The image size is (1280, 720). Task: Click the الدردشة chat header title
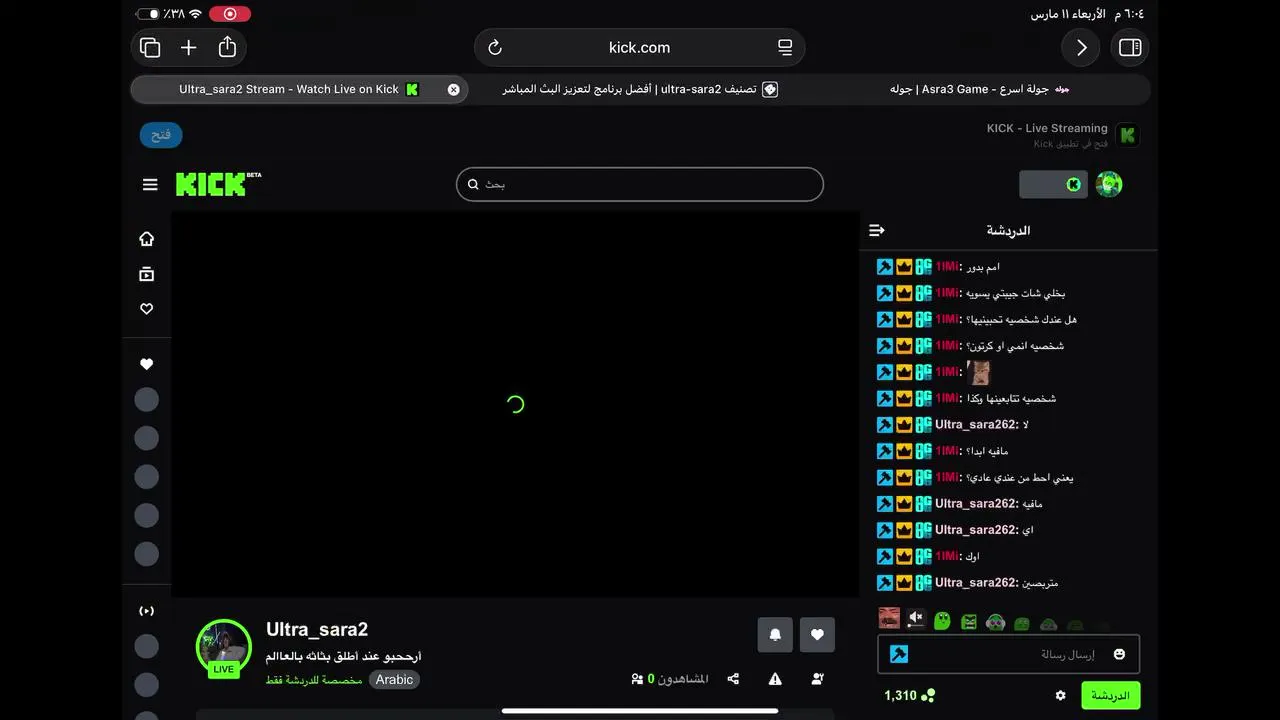1008,230
